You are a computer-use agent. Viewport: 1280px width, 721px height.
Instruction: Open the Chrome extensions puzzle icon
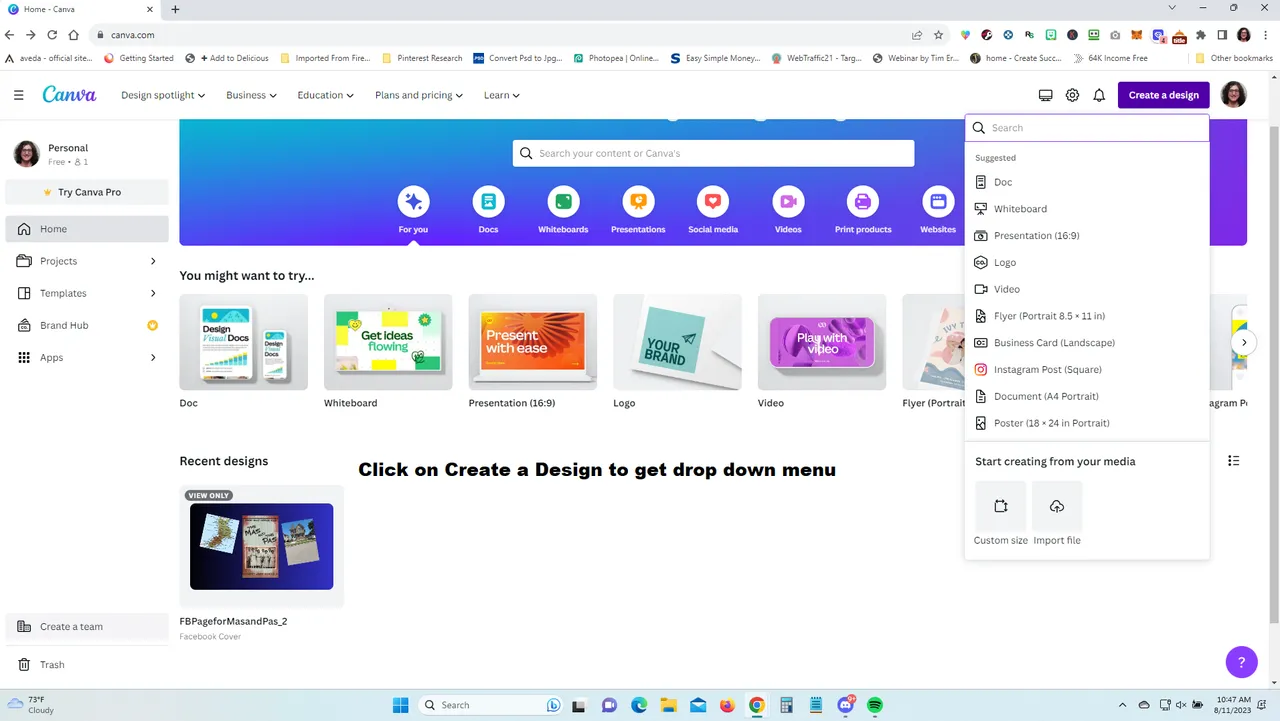point(1200,35)
